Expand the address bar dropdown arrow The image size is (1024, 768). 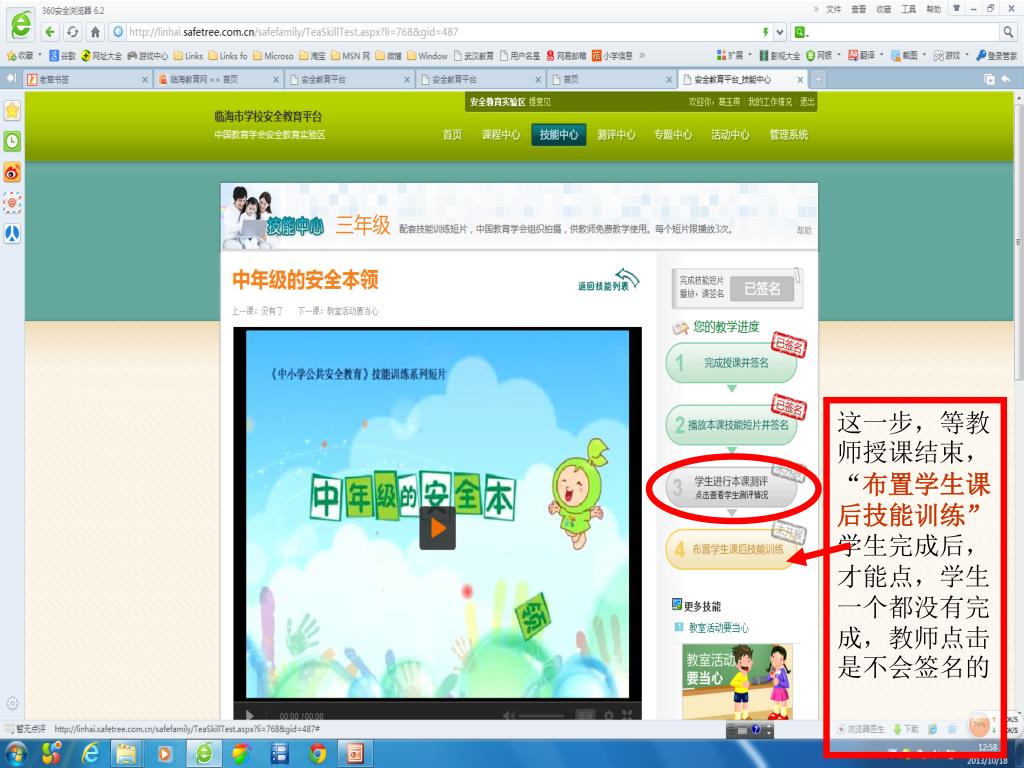coord(780,32)
